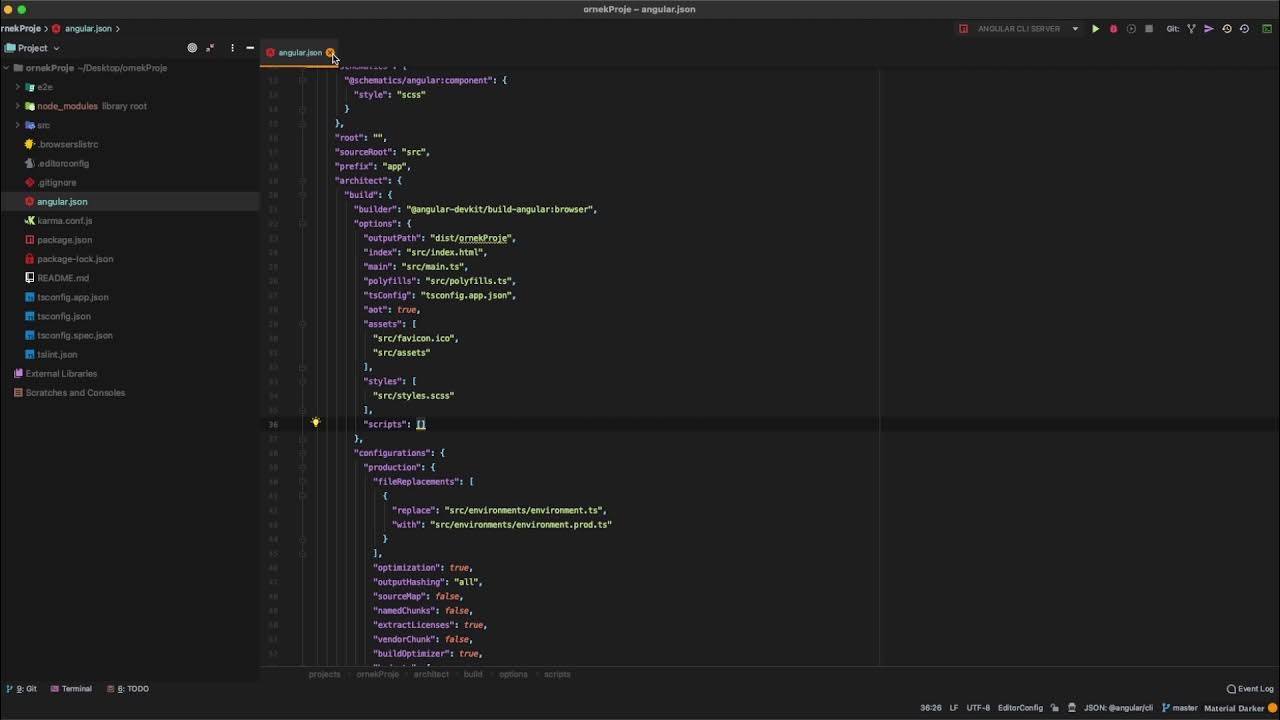The width and height of the screenshot is (1280, 720).
Task: Toggle the Terminal tool window
Action: point(71,689)
